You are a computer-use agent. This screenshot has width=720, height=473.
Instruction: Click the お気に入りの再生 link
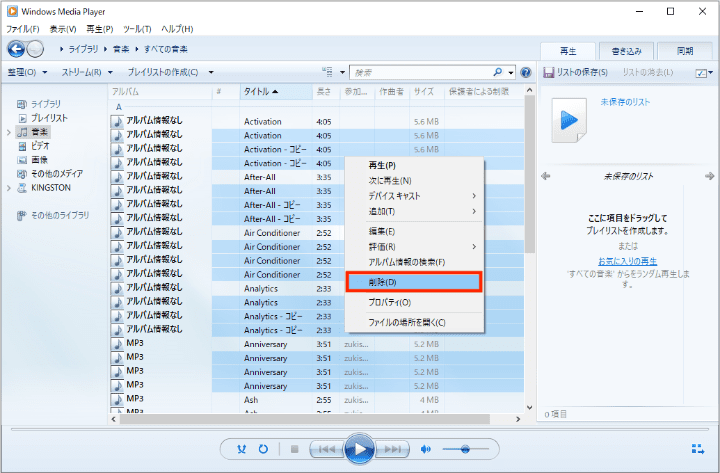pyautogui.click(x=627, y=261)
